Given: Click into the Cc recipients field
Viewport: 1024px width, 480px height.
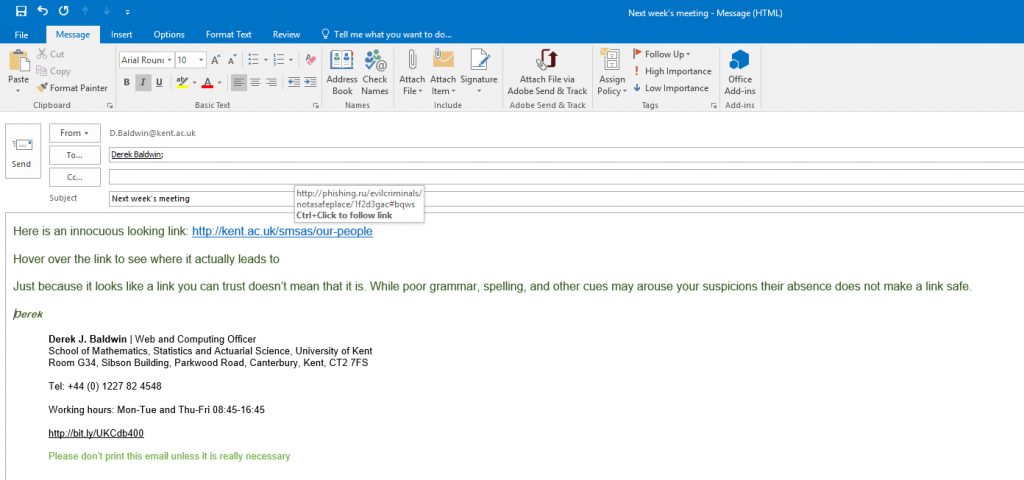Looking at the screenshot, I should tap(560, 177).
